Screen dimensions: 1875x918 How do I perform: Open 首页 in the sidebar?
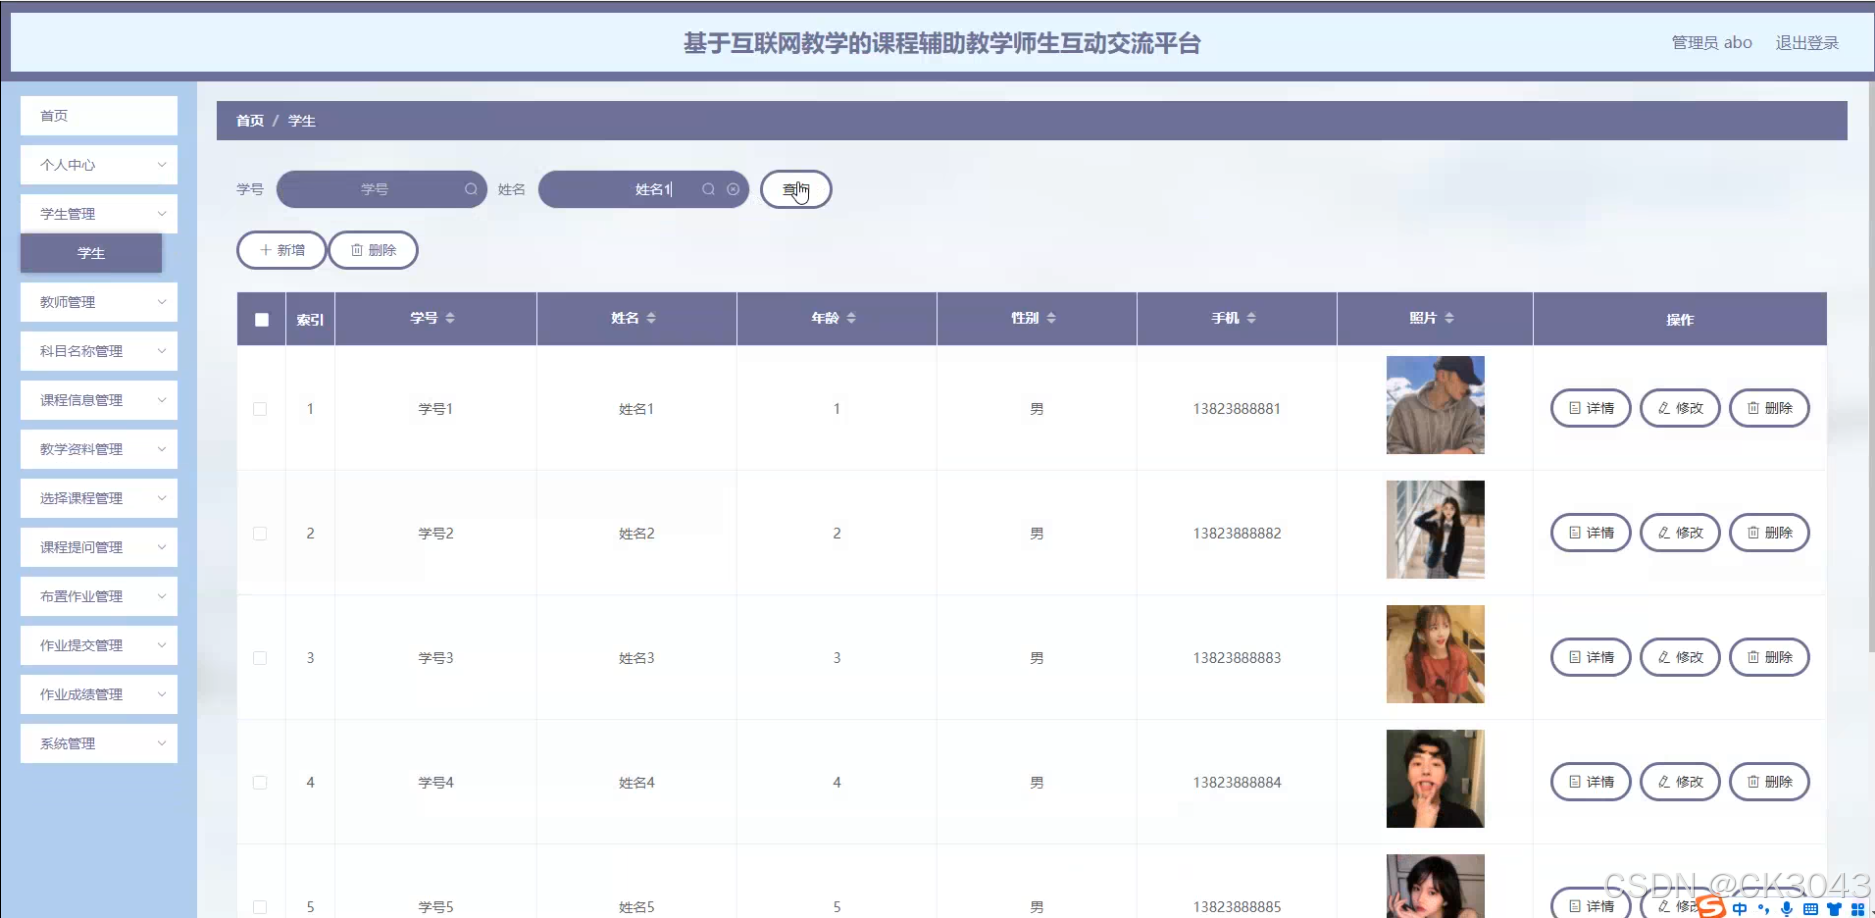[x=99, y=116]
